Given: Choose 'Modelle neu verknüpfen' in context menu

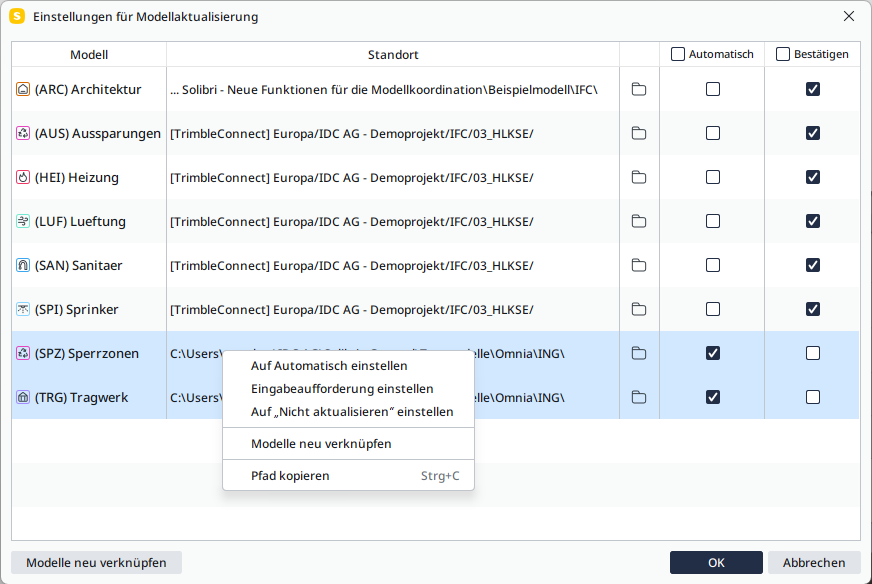Looking at the screenshot, I should (x=348, y=444).
